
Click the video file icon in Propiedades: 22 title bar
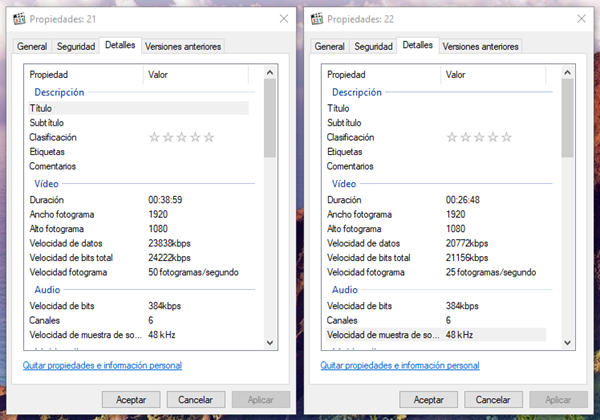(x=317, y=18)
